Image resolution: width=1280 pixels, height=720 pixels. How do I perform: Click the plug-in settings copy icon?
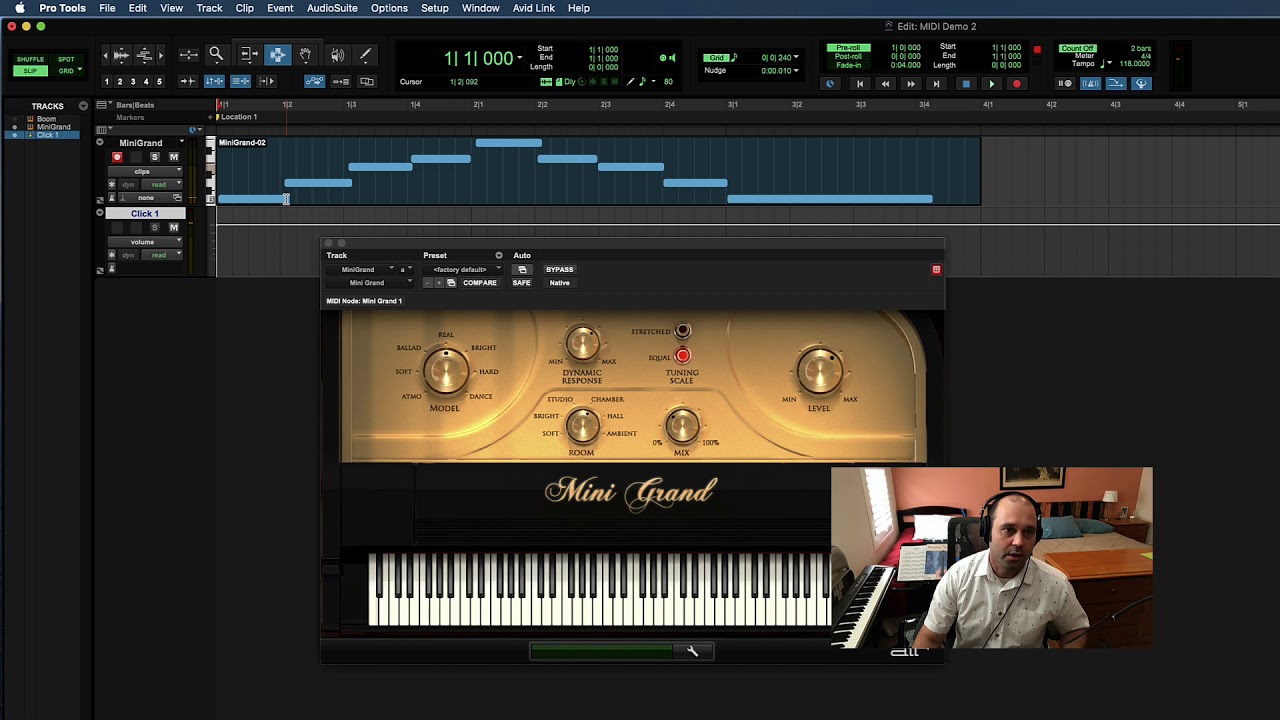(451, 283)
